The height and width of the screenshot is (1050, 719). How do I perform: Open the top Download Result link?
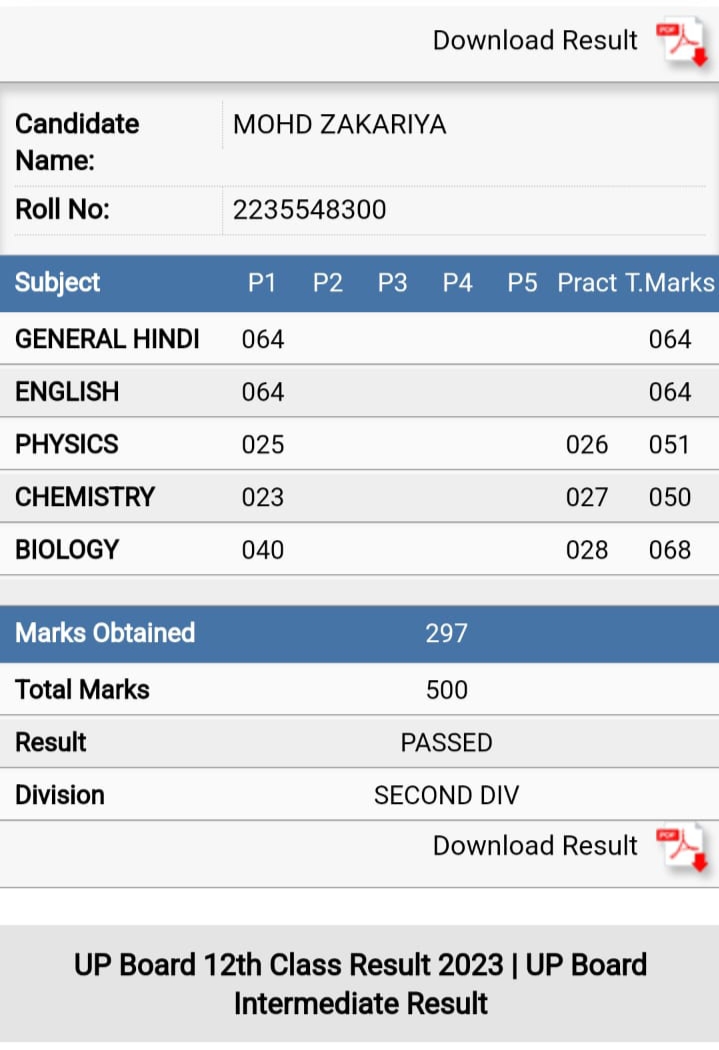click(535, 41)
